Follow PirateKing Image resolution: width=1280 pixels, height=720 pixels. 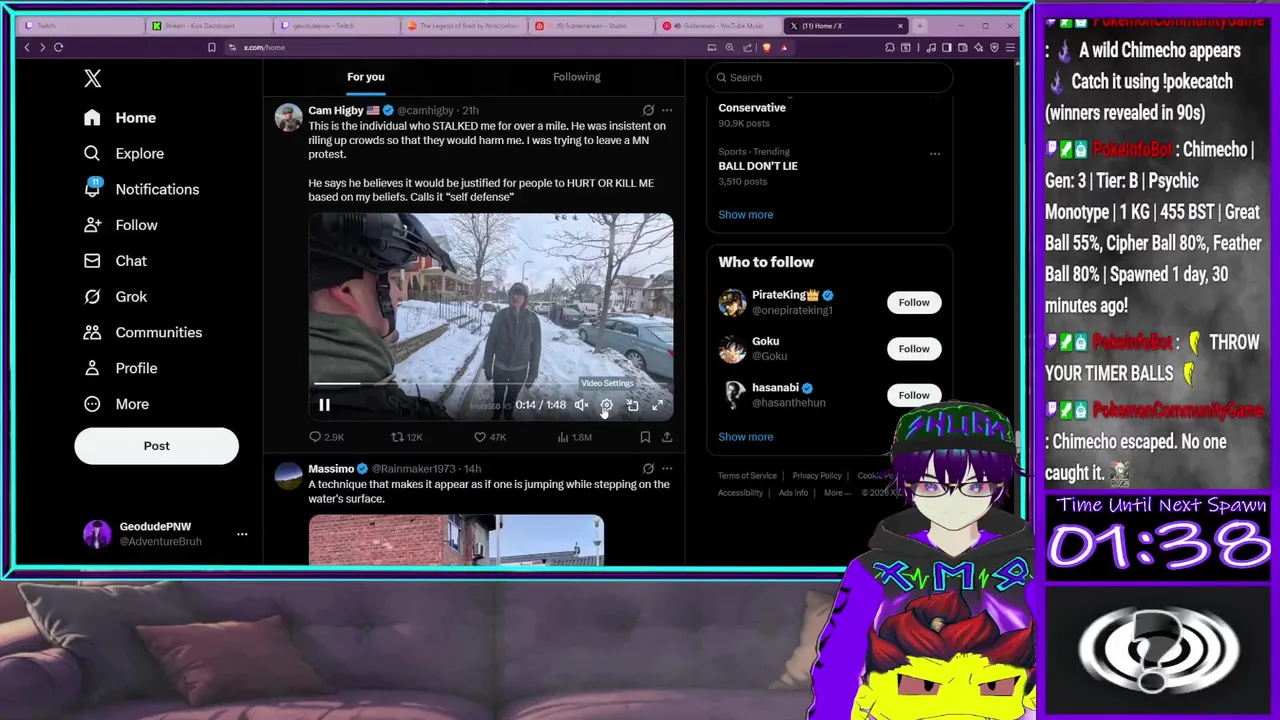(x=913, y=302)
